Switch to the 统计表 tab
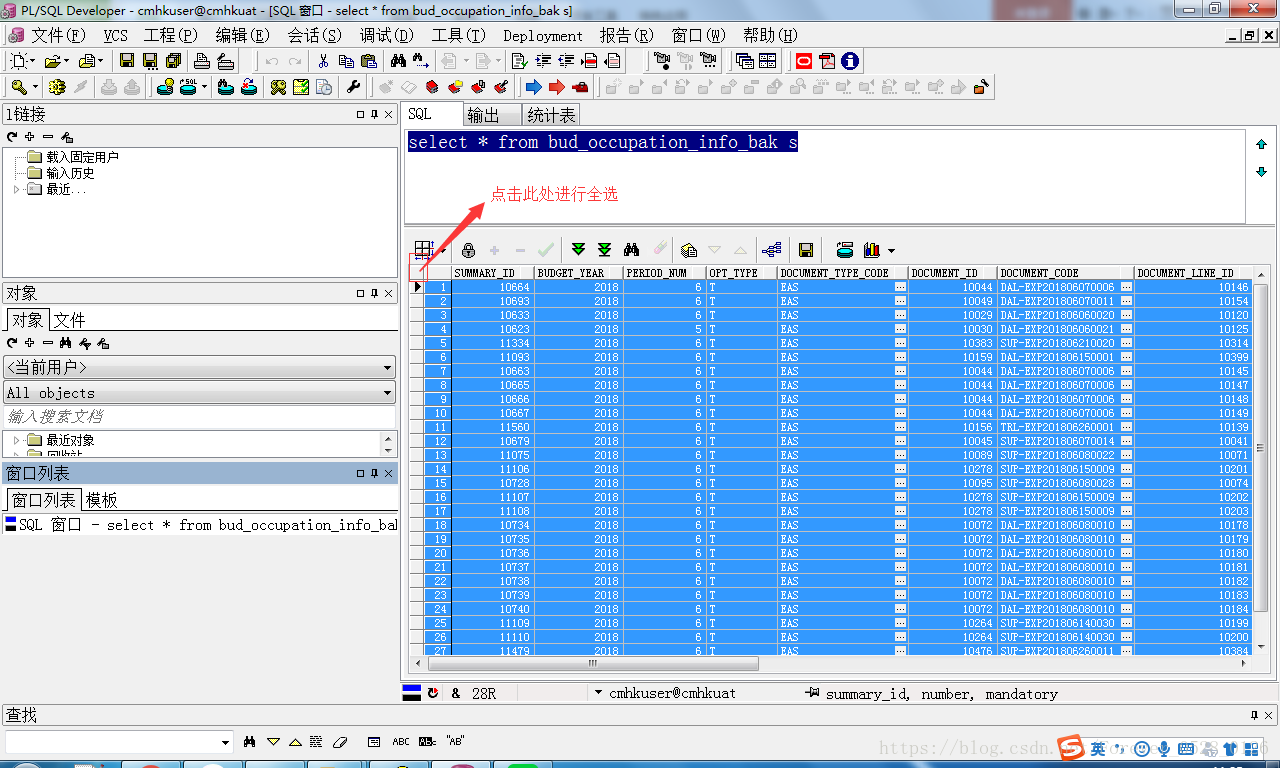 (x=551, y=115)
